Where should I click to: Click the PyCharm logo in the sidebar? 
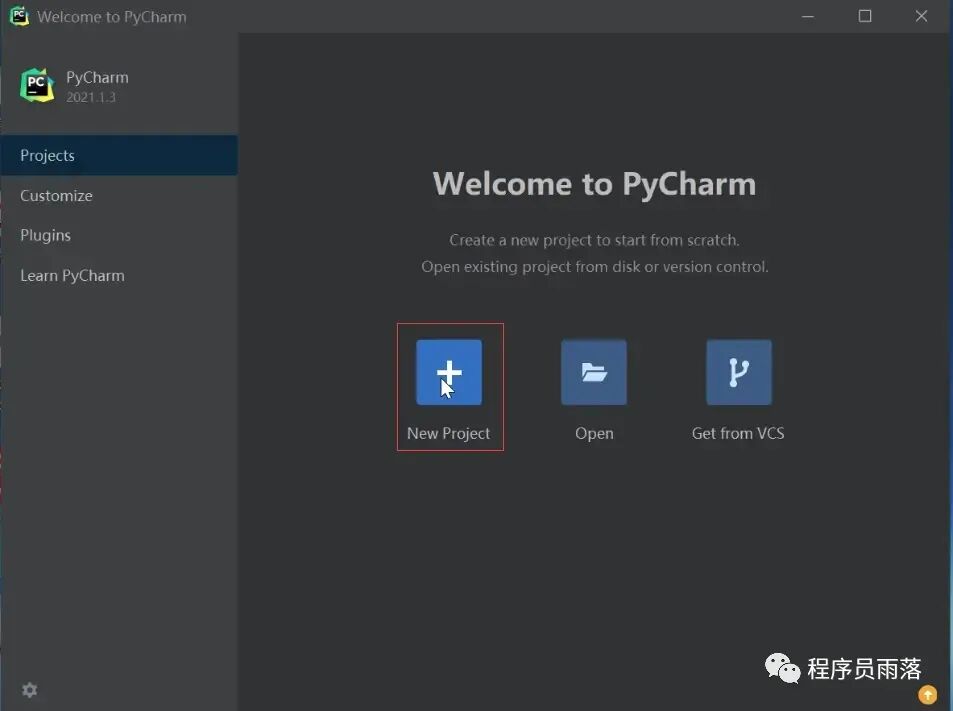point(37,85)
